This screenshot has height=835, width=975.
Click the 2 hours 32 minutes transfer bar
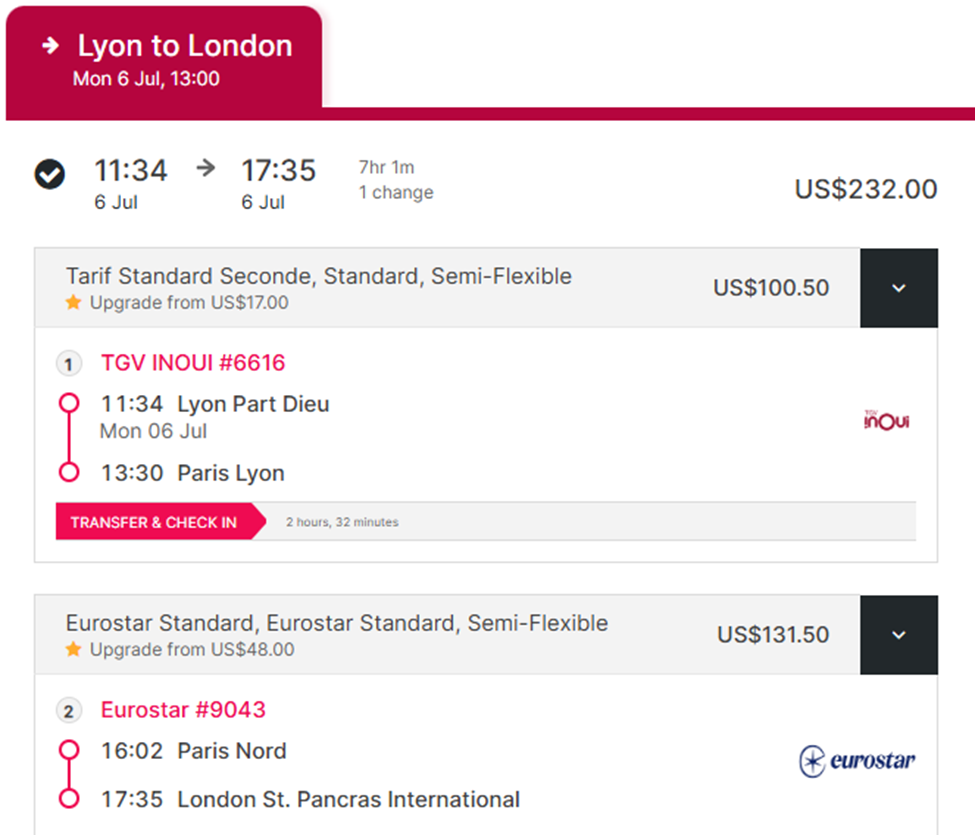(486, 522)
